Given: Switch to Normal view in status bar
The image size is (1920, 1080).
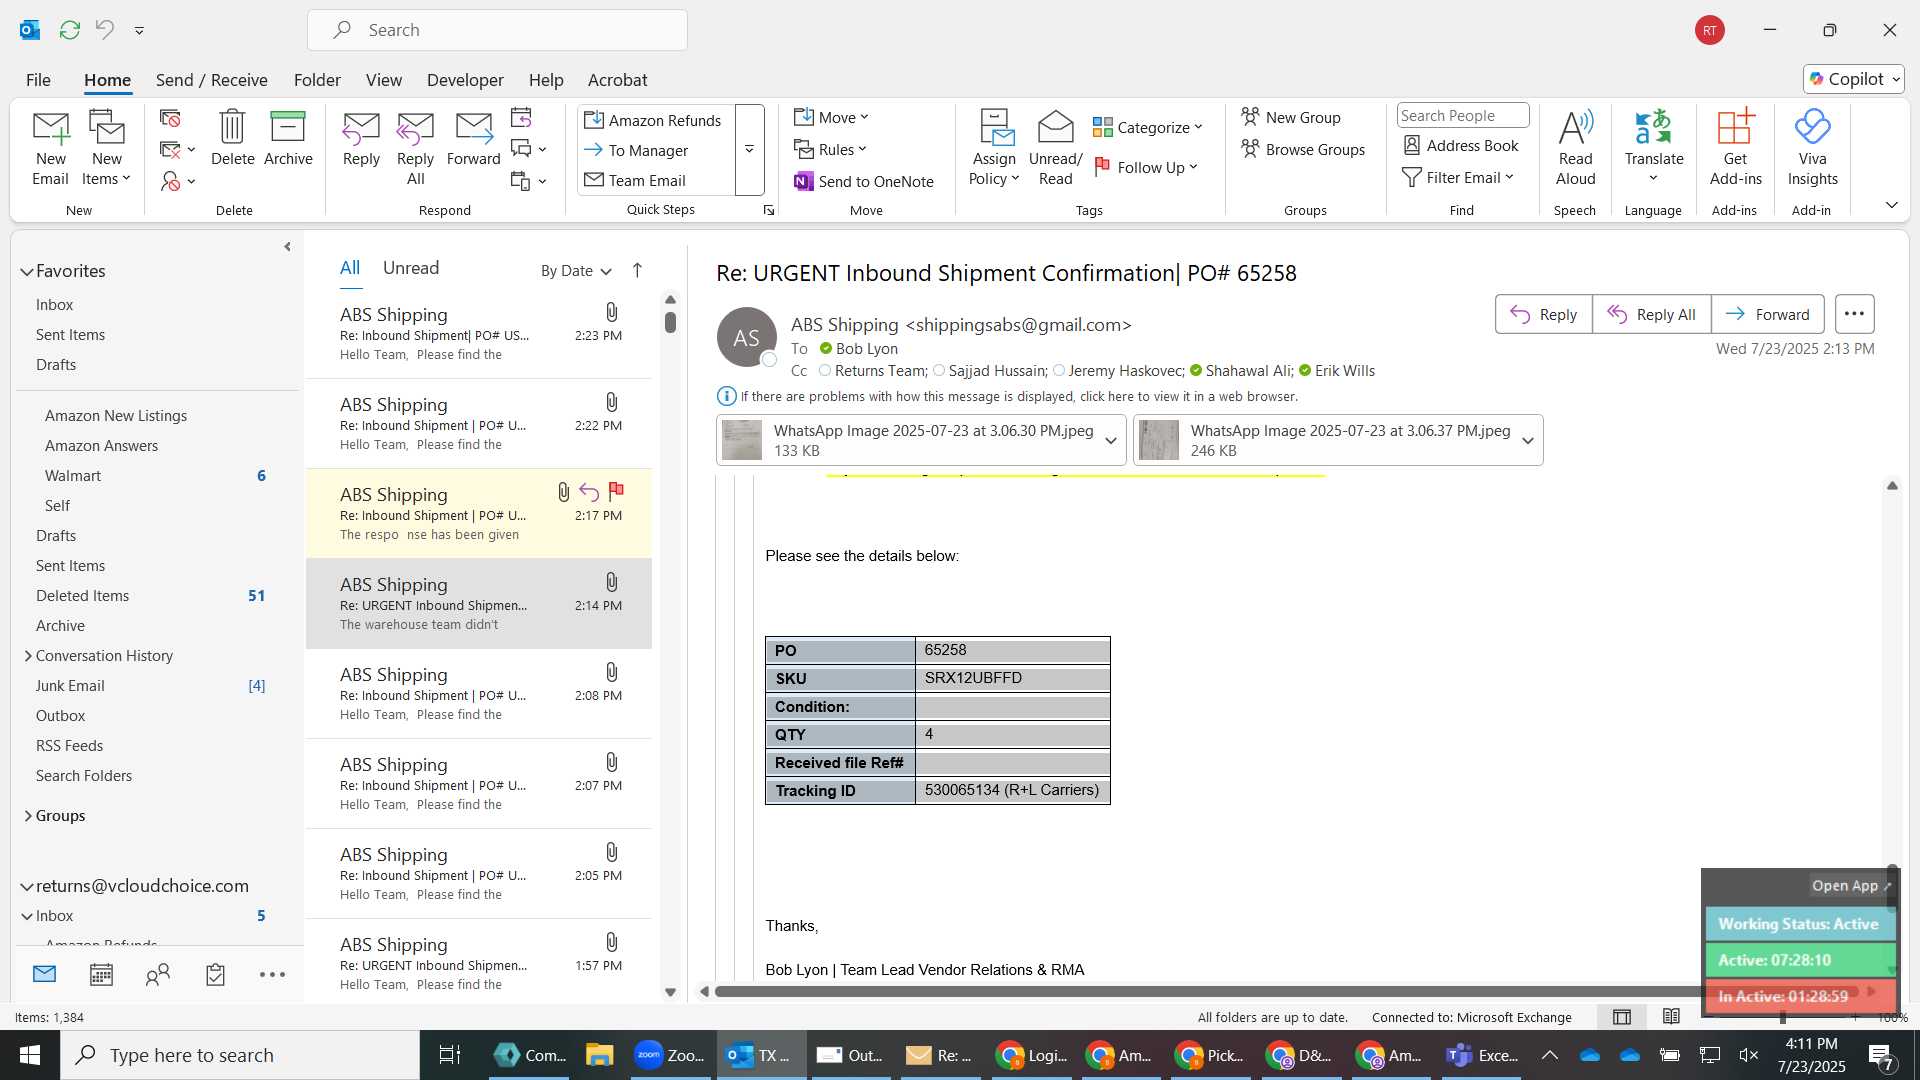Looking at the screenshot, I should coord(1622,1017).
